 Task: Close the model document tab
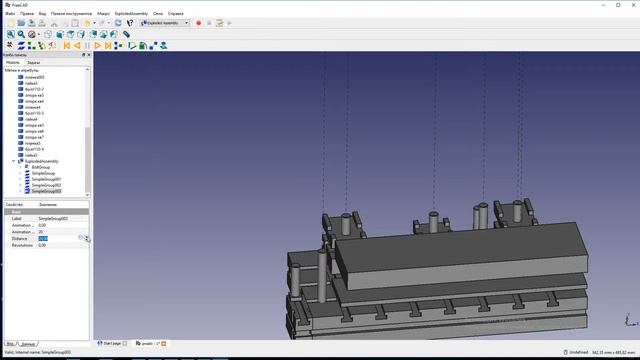point(164,344)
